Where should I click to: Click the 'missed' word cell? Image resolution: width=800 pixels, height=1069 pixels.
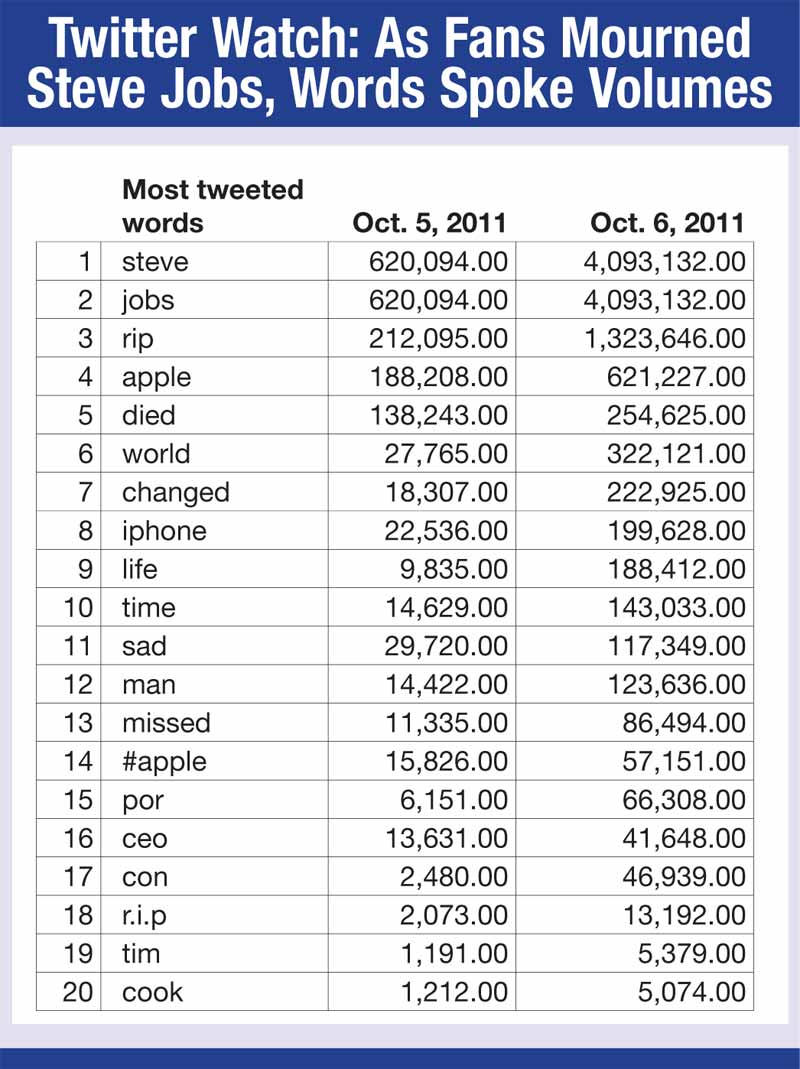pos(166,723)
